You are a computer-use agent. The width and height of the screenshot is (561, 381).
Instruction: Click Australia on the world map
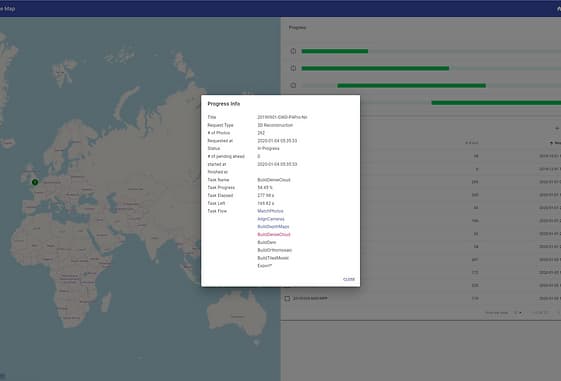(237, 315)
